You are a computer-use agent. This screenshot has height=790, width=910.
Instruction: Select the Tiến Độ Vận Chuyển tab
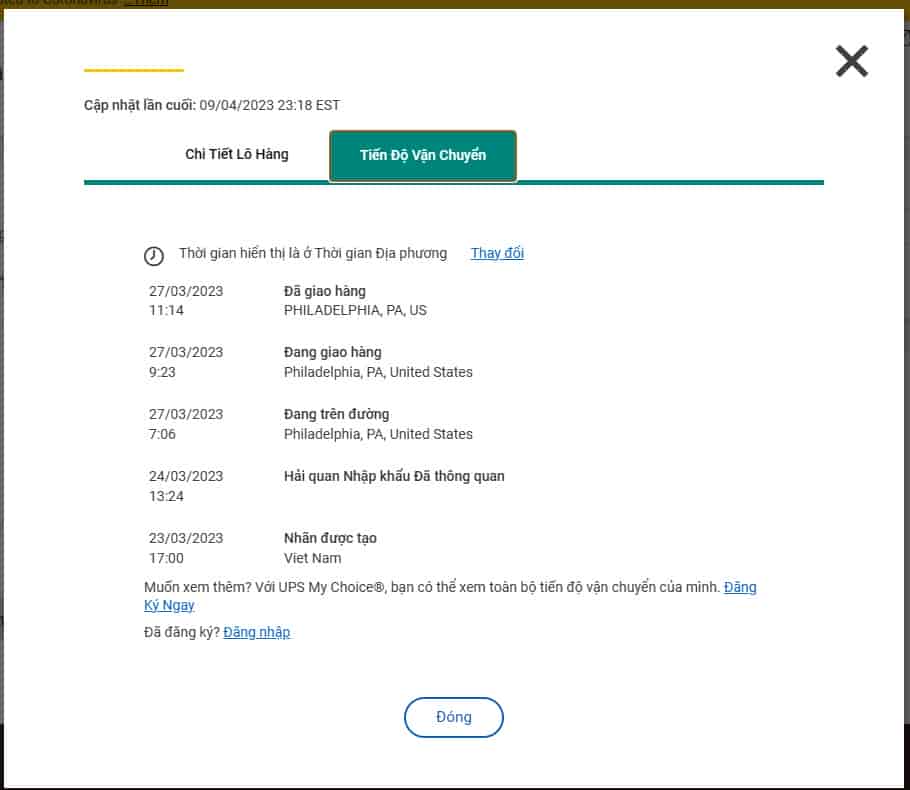click(422, 156)
